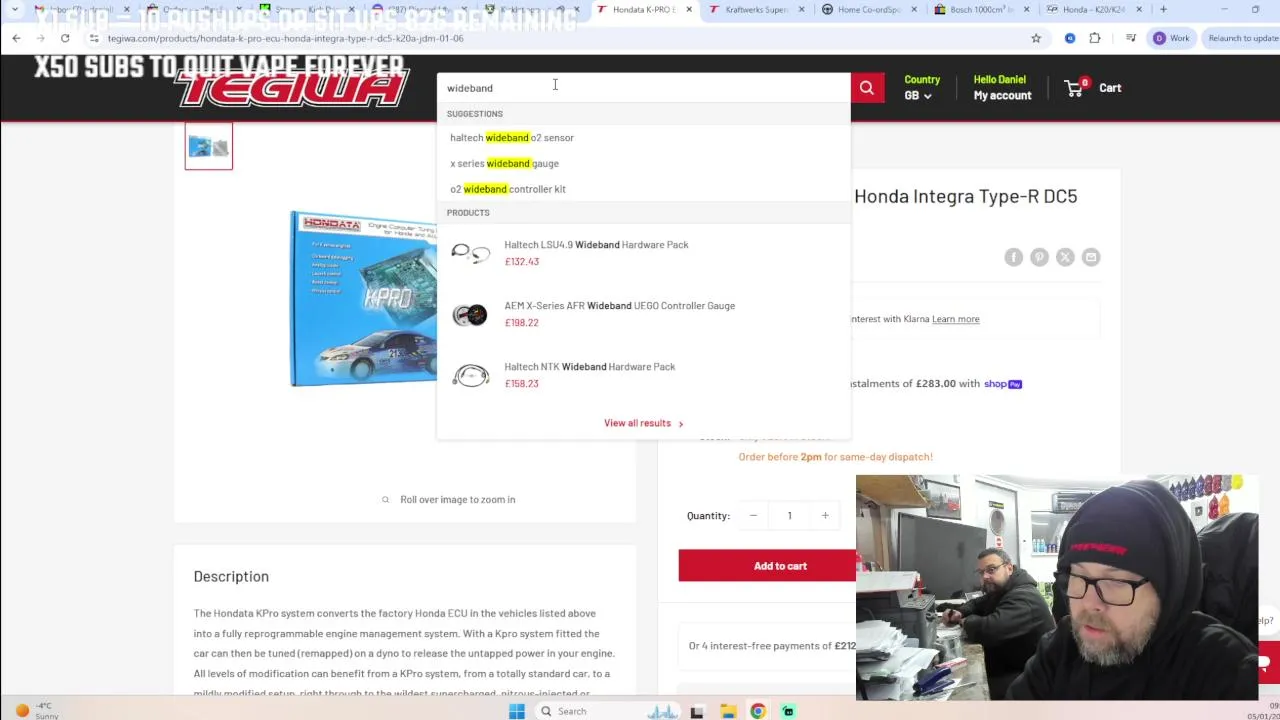Bookmark this page with the star icon
1280x720 pixels.
point(1036,38)
